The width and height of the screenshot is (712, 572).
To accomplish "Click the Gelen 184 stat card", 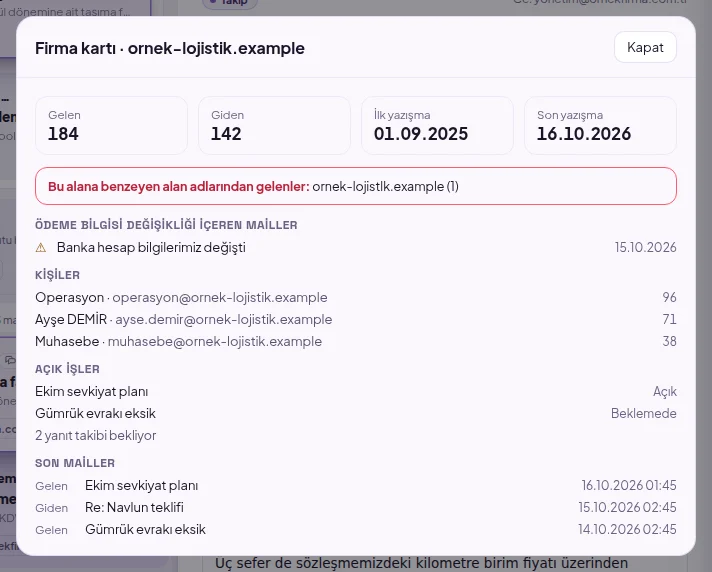I will click(111, 125).
